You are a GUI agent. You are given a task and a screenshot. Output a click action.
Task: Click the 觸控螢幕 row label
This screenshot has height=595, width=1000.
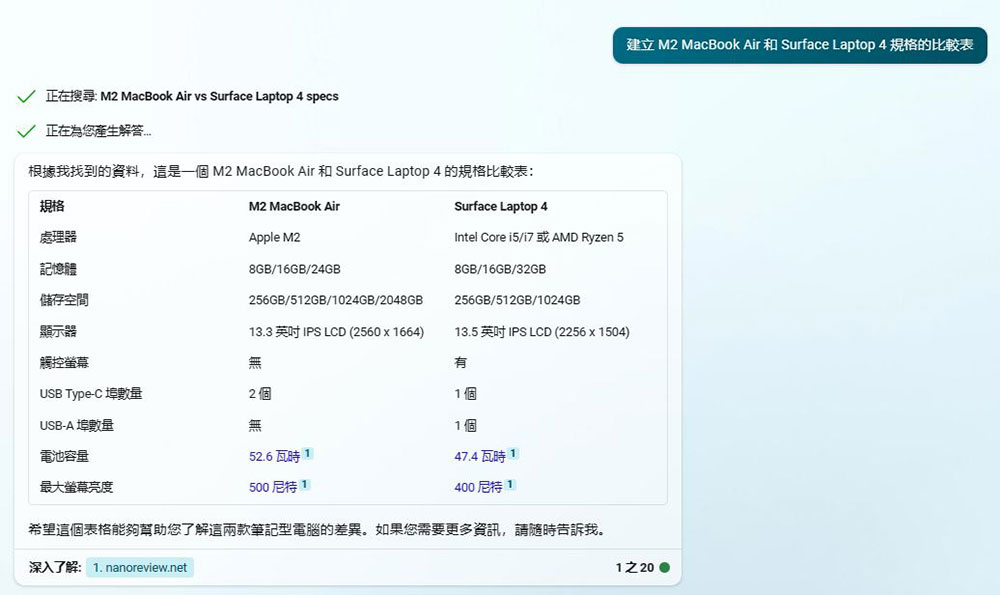(64, 363)
